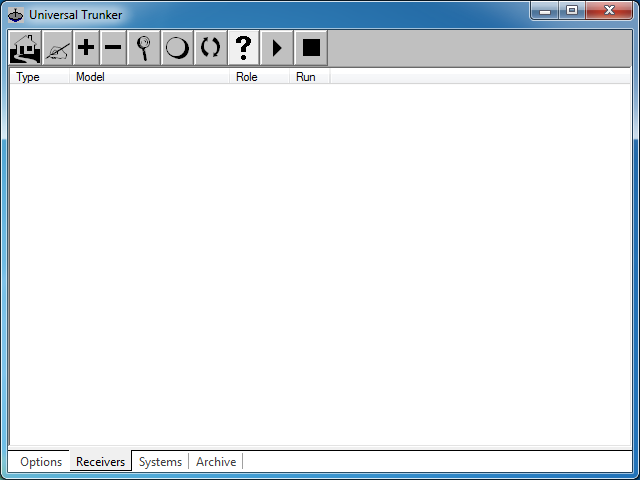Click the house home icon in toolbar
The width and height of the screenshot is (640, 480).
[25, 48]
